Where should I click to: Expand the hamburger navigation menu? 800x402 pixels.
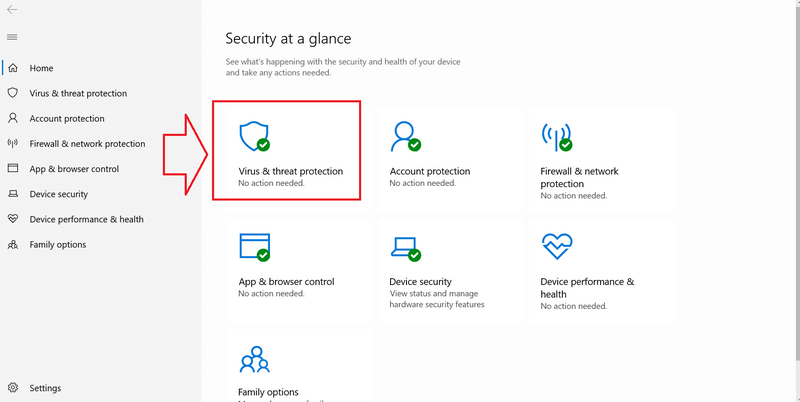pyautogui.click(x=12, y=37)
